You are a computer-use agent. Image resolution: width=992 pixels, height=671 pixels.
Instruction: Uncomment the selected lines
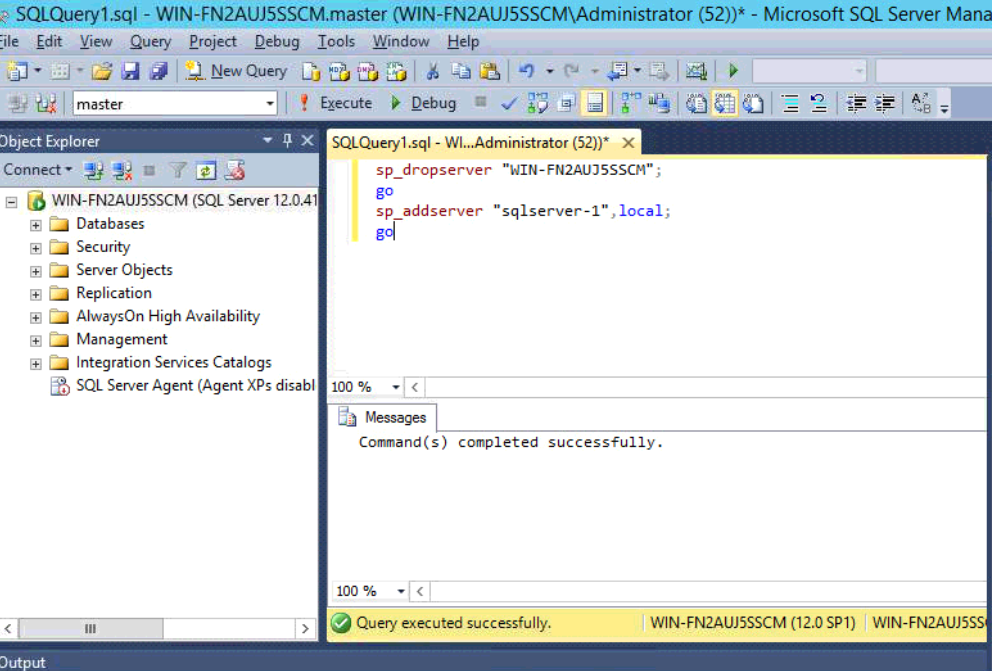point(818,103)
